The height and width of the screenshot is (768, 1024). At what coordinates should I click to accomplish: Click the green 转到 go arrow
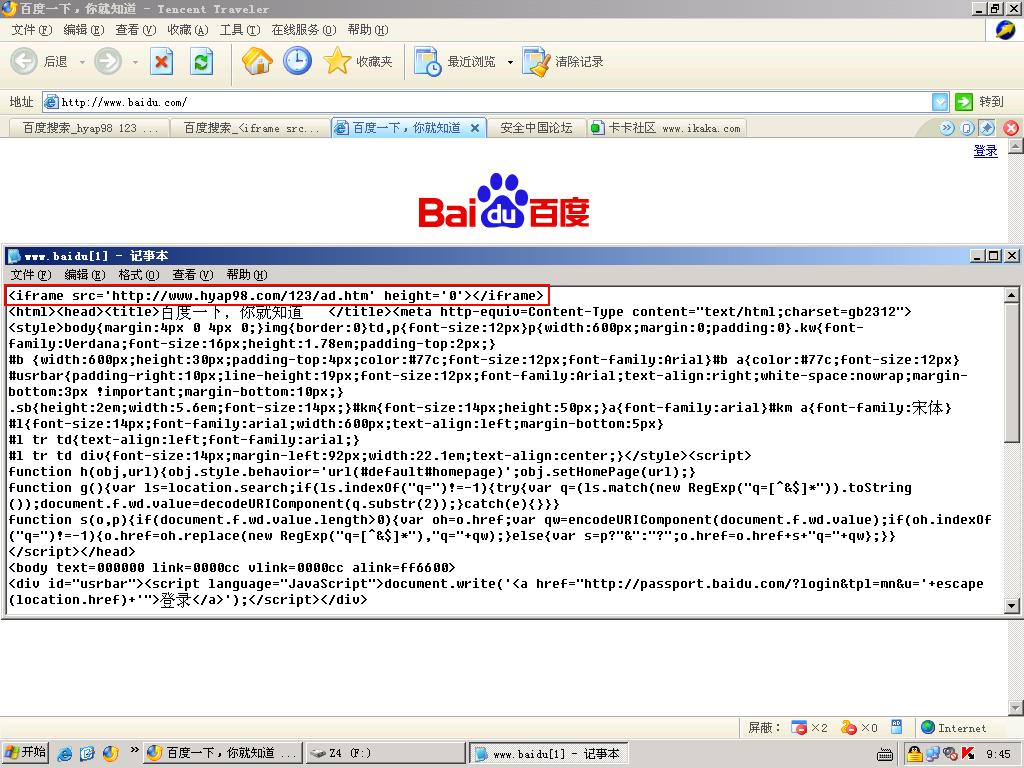pyautogui.click(x=963, y=102)
